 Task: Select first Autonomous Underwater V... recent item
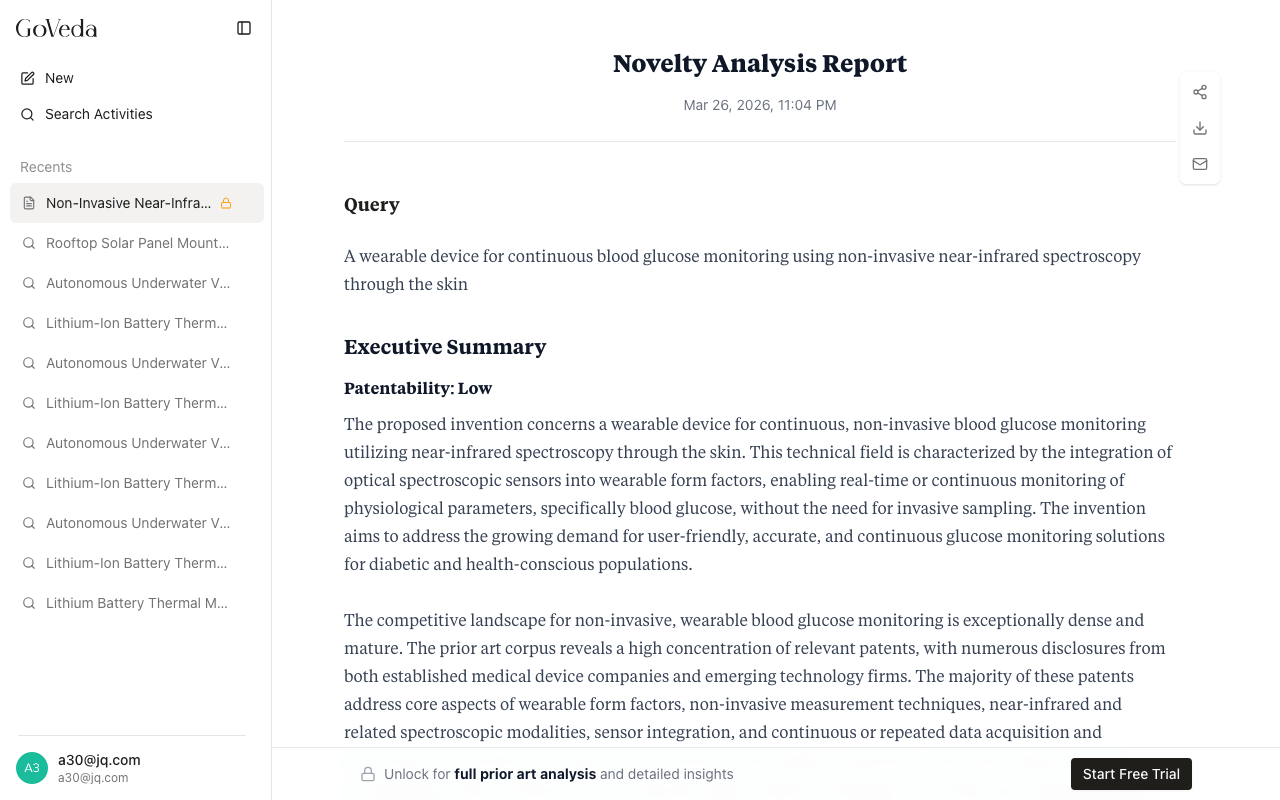point(137,283)
